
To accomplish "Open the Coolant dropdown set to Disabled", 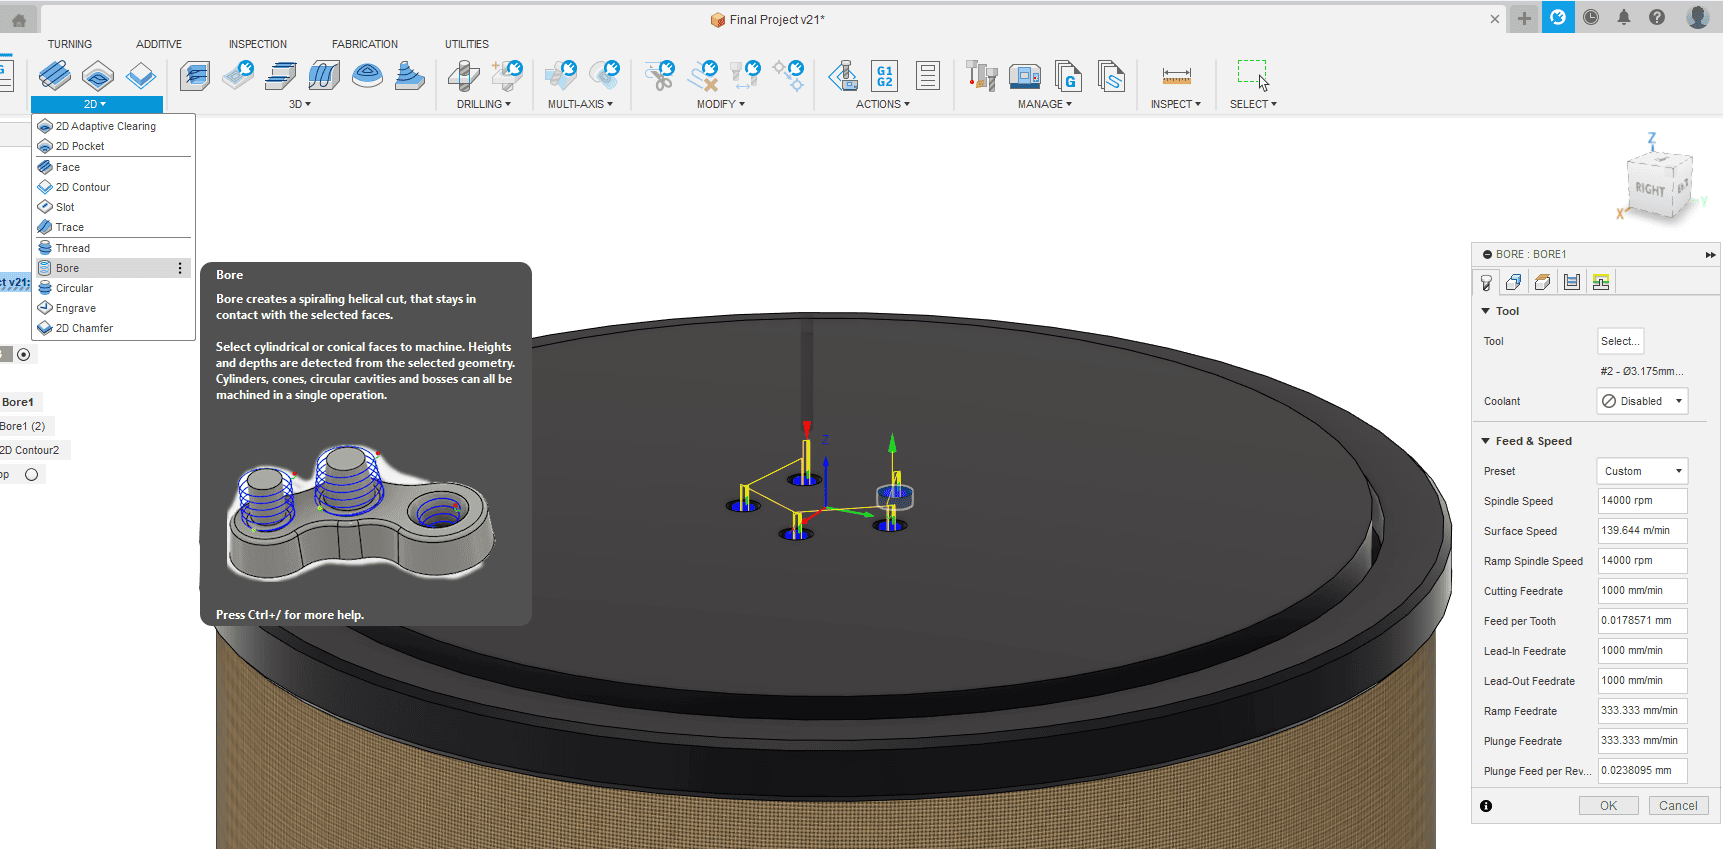I will pyautogui.click(x=1642, y=401).
